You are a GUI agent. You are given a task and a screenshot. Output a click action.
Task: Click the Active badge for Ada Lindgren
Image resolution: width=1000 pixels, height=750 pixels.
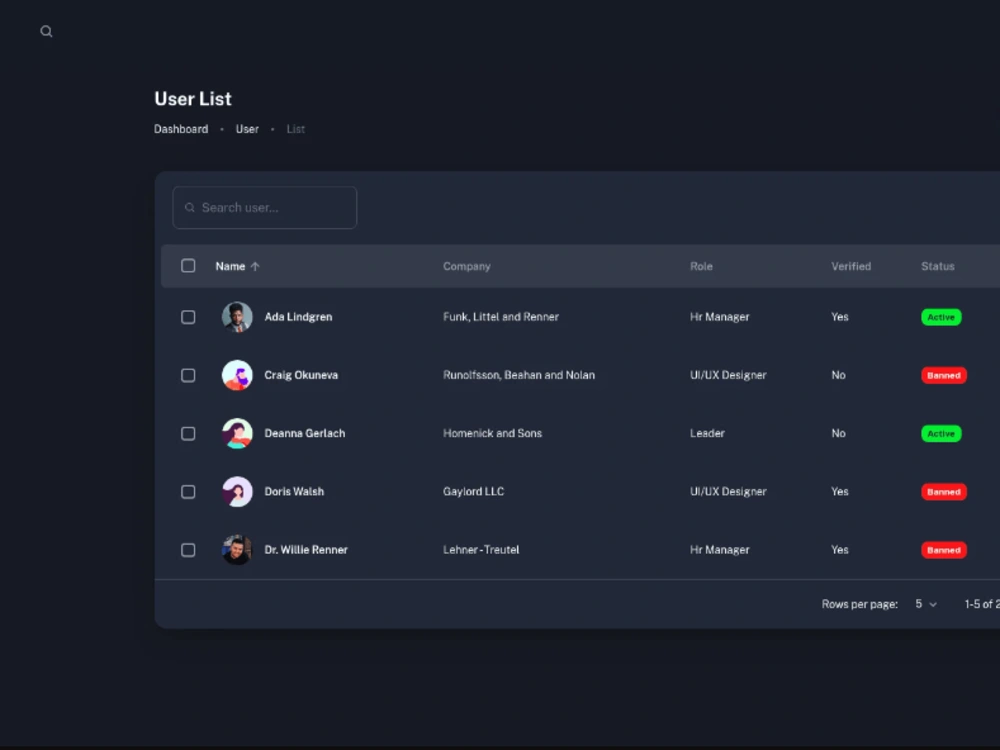941,317
